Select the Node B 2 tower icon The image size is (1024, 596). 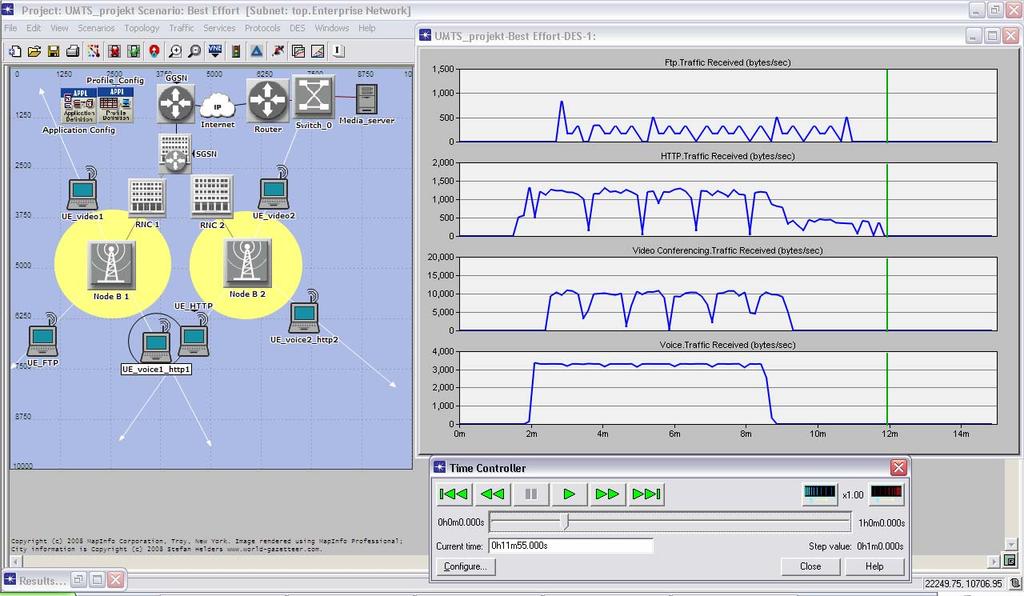click(246, 263)
